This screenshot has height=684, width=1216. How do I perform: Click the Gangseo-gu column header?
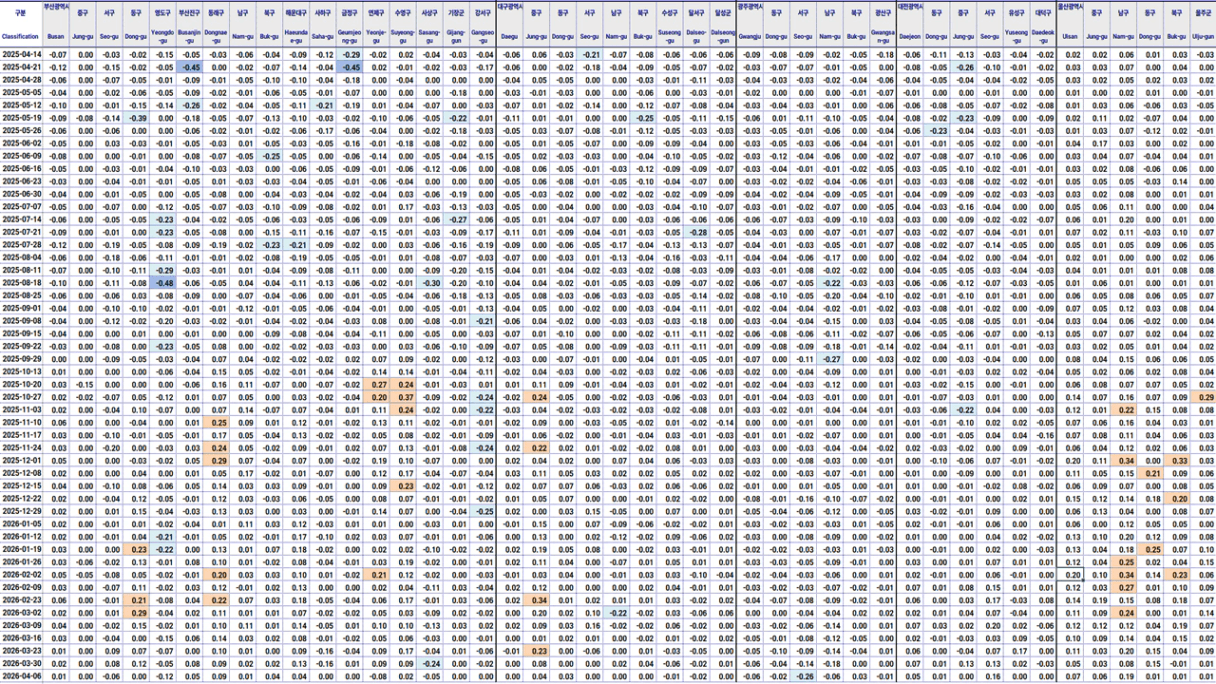pyautogui.click(x=483, y=36)
